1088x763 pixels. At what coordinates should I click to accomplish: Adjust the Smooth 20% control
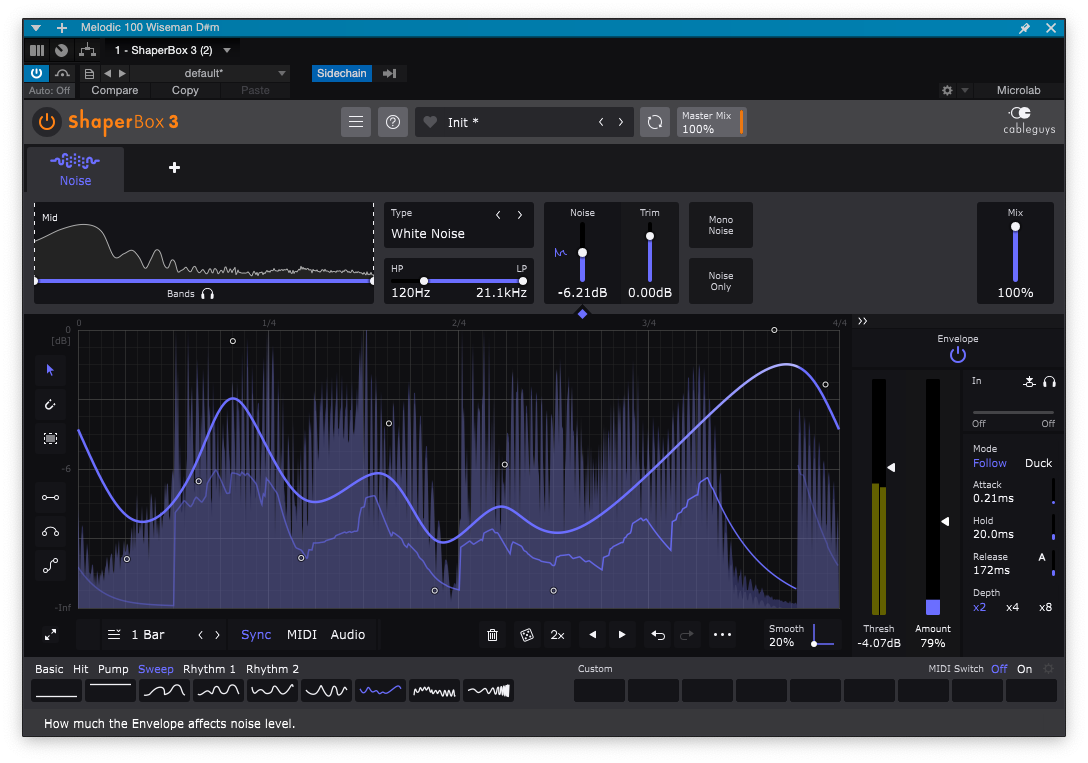click(801, 635)
